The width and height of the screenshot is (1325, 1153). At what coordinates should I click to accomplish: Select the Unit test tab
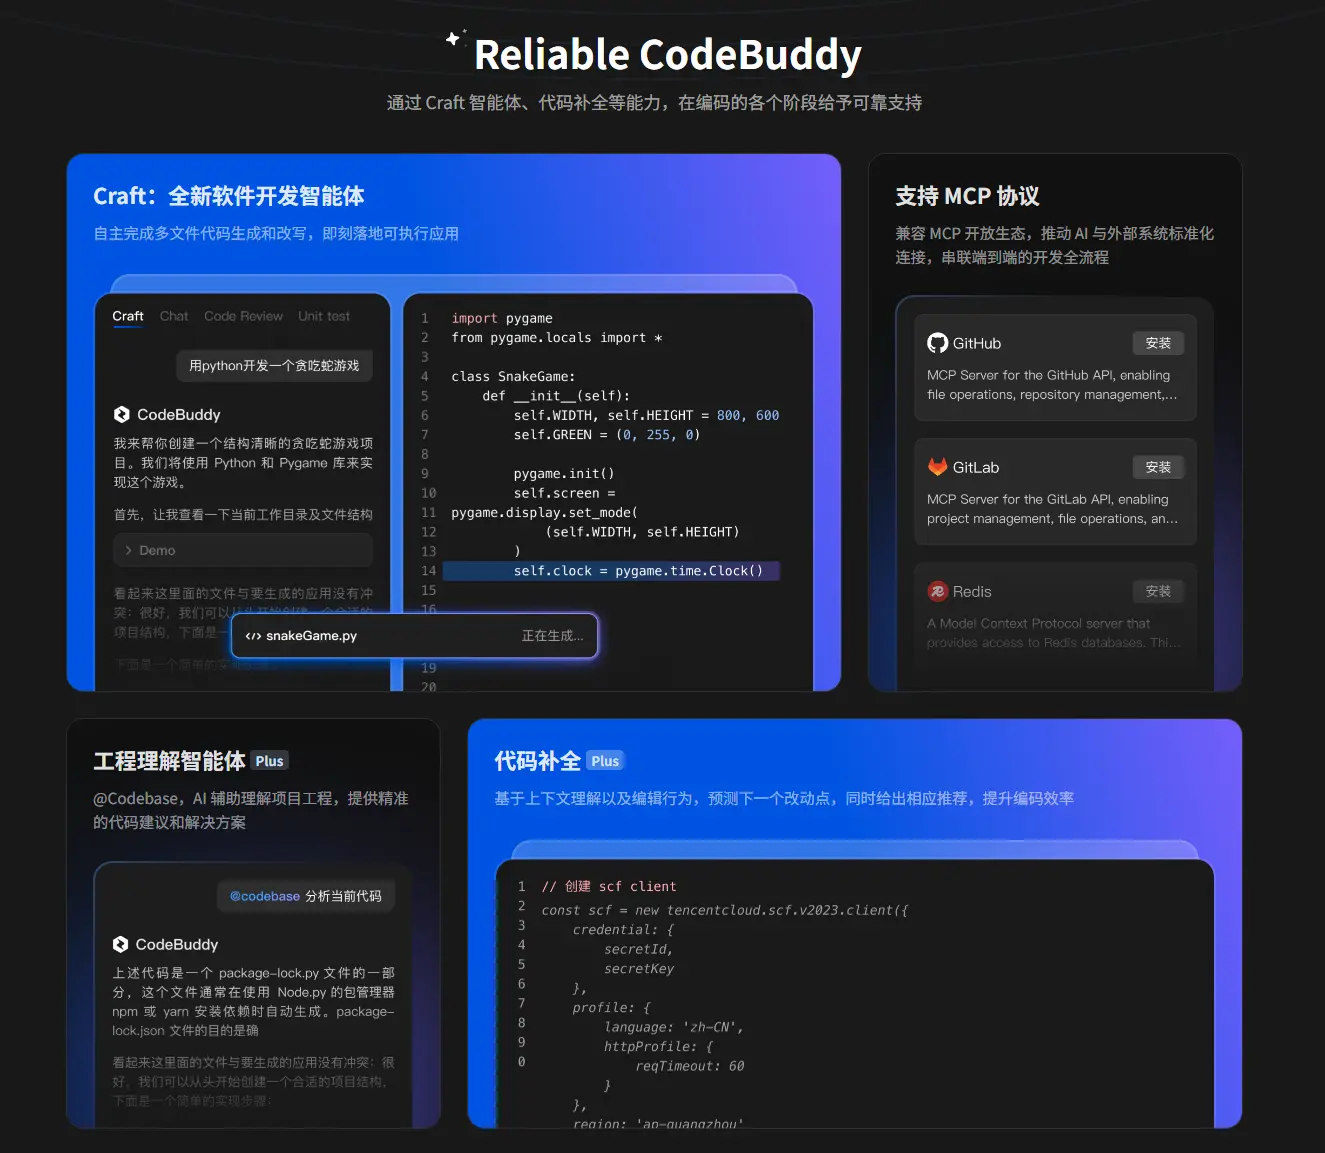pyautogui.click(x=324, y=316)
